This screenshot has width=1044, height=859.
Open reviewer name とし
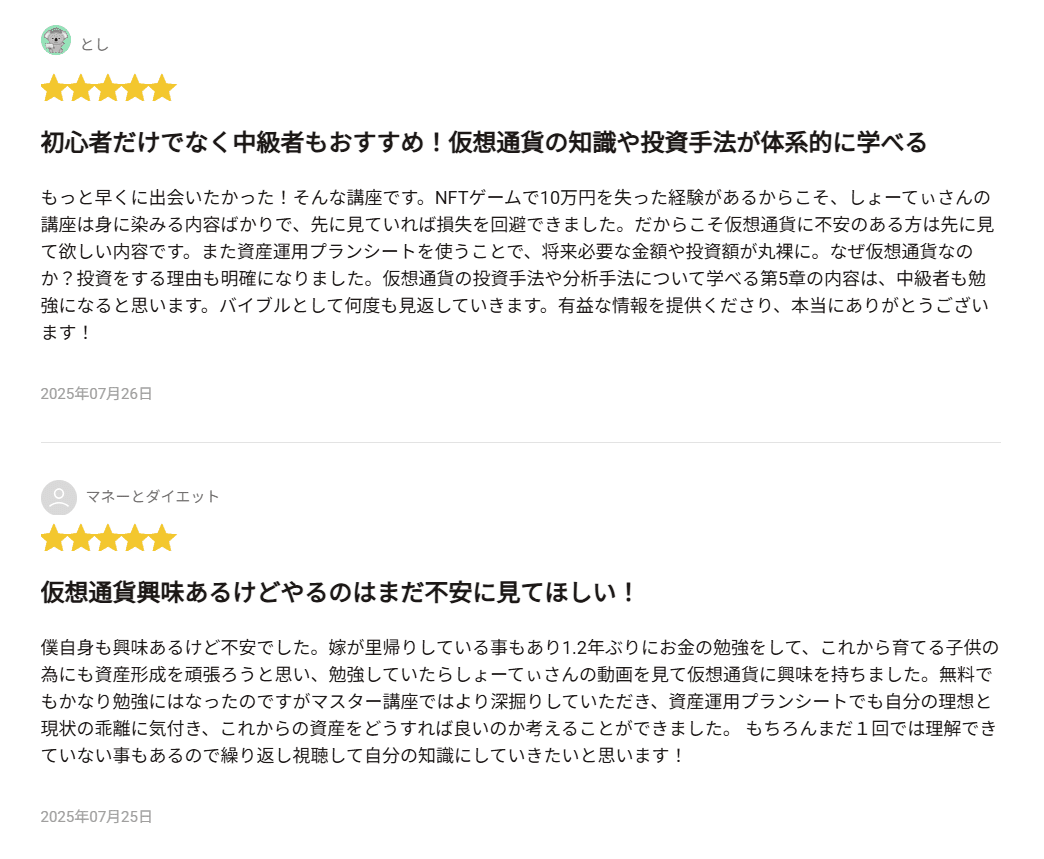pyautogui.click(x=95, y=45)
